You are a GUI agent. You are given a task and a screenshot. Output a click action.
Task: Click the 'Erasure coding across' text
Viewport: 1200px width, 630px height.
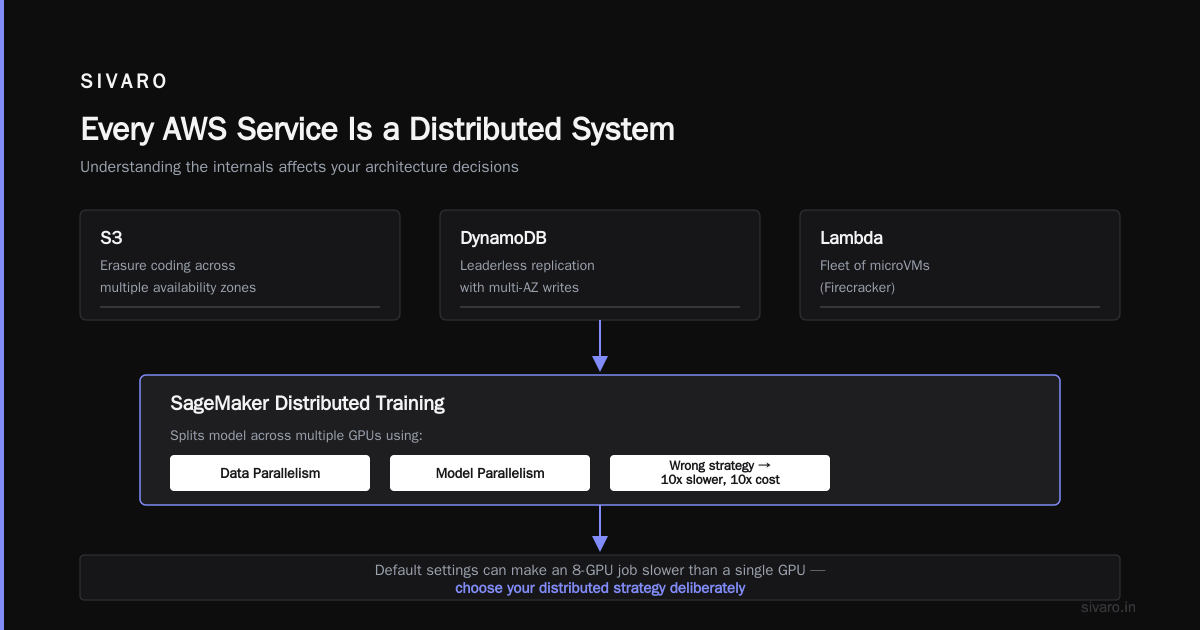tap(167, 265)
